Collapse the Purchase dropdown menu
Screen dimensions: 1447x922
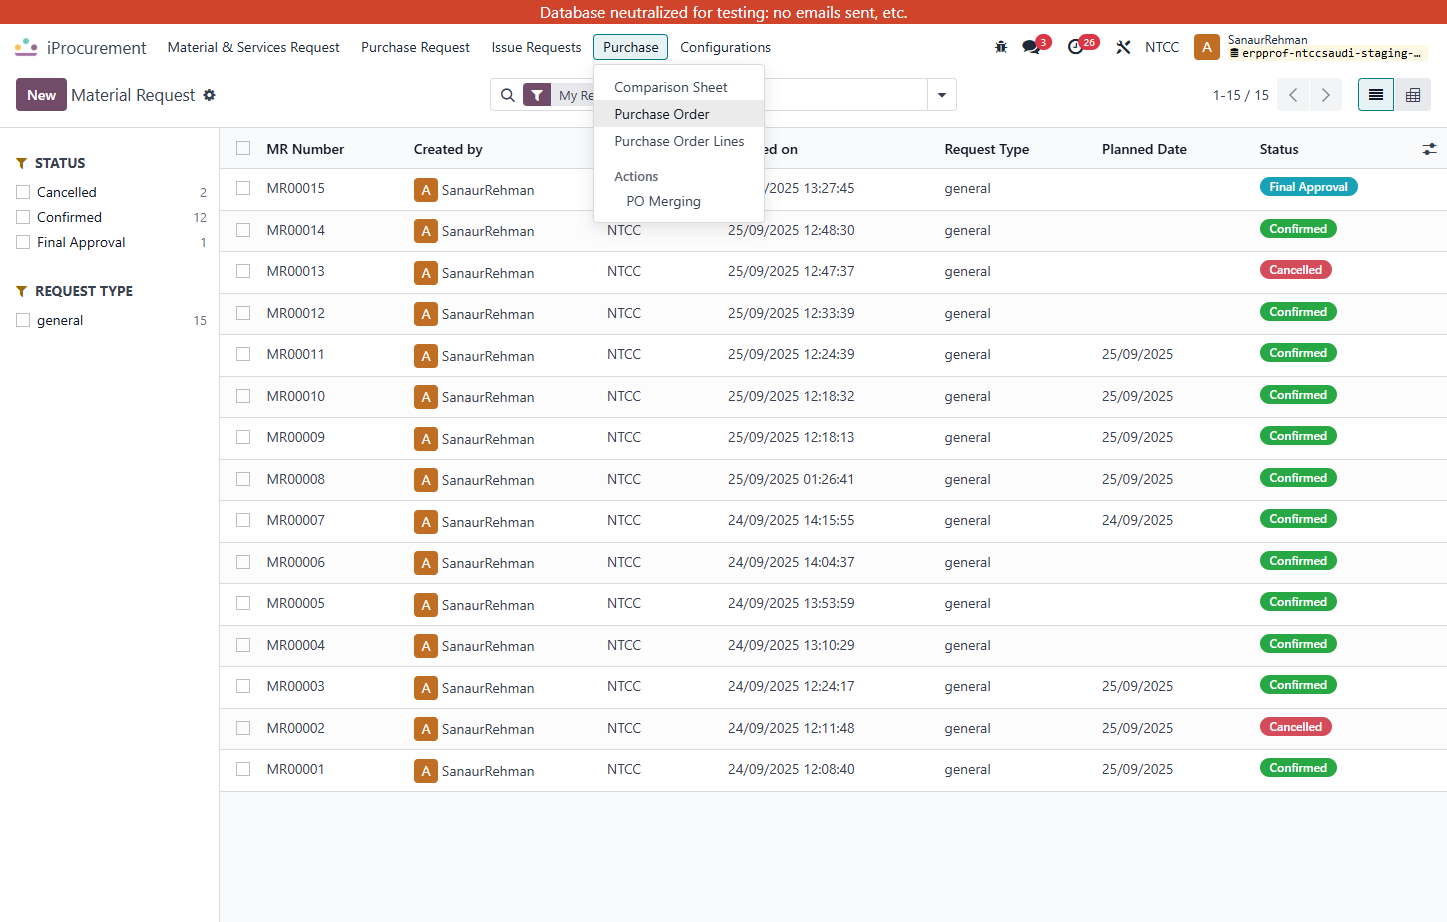pos(630,47)
